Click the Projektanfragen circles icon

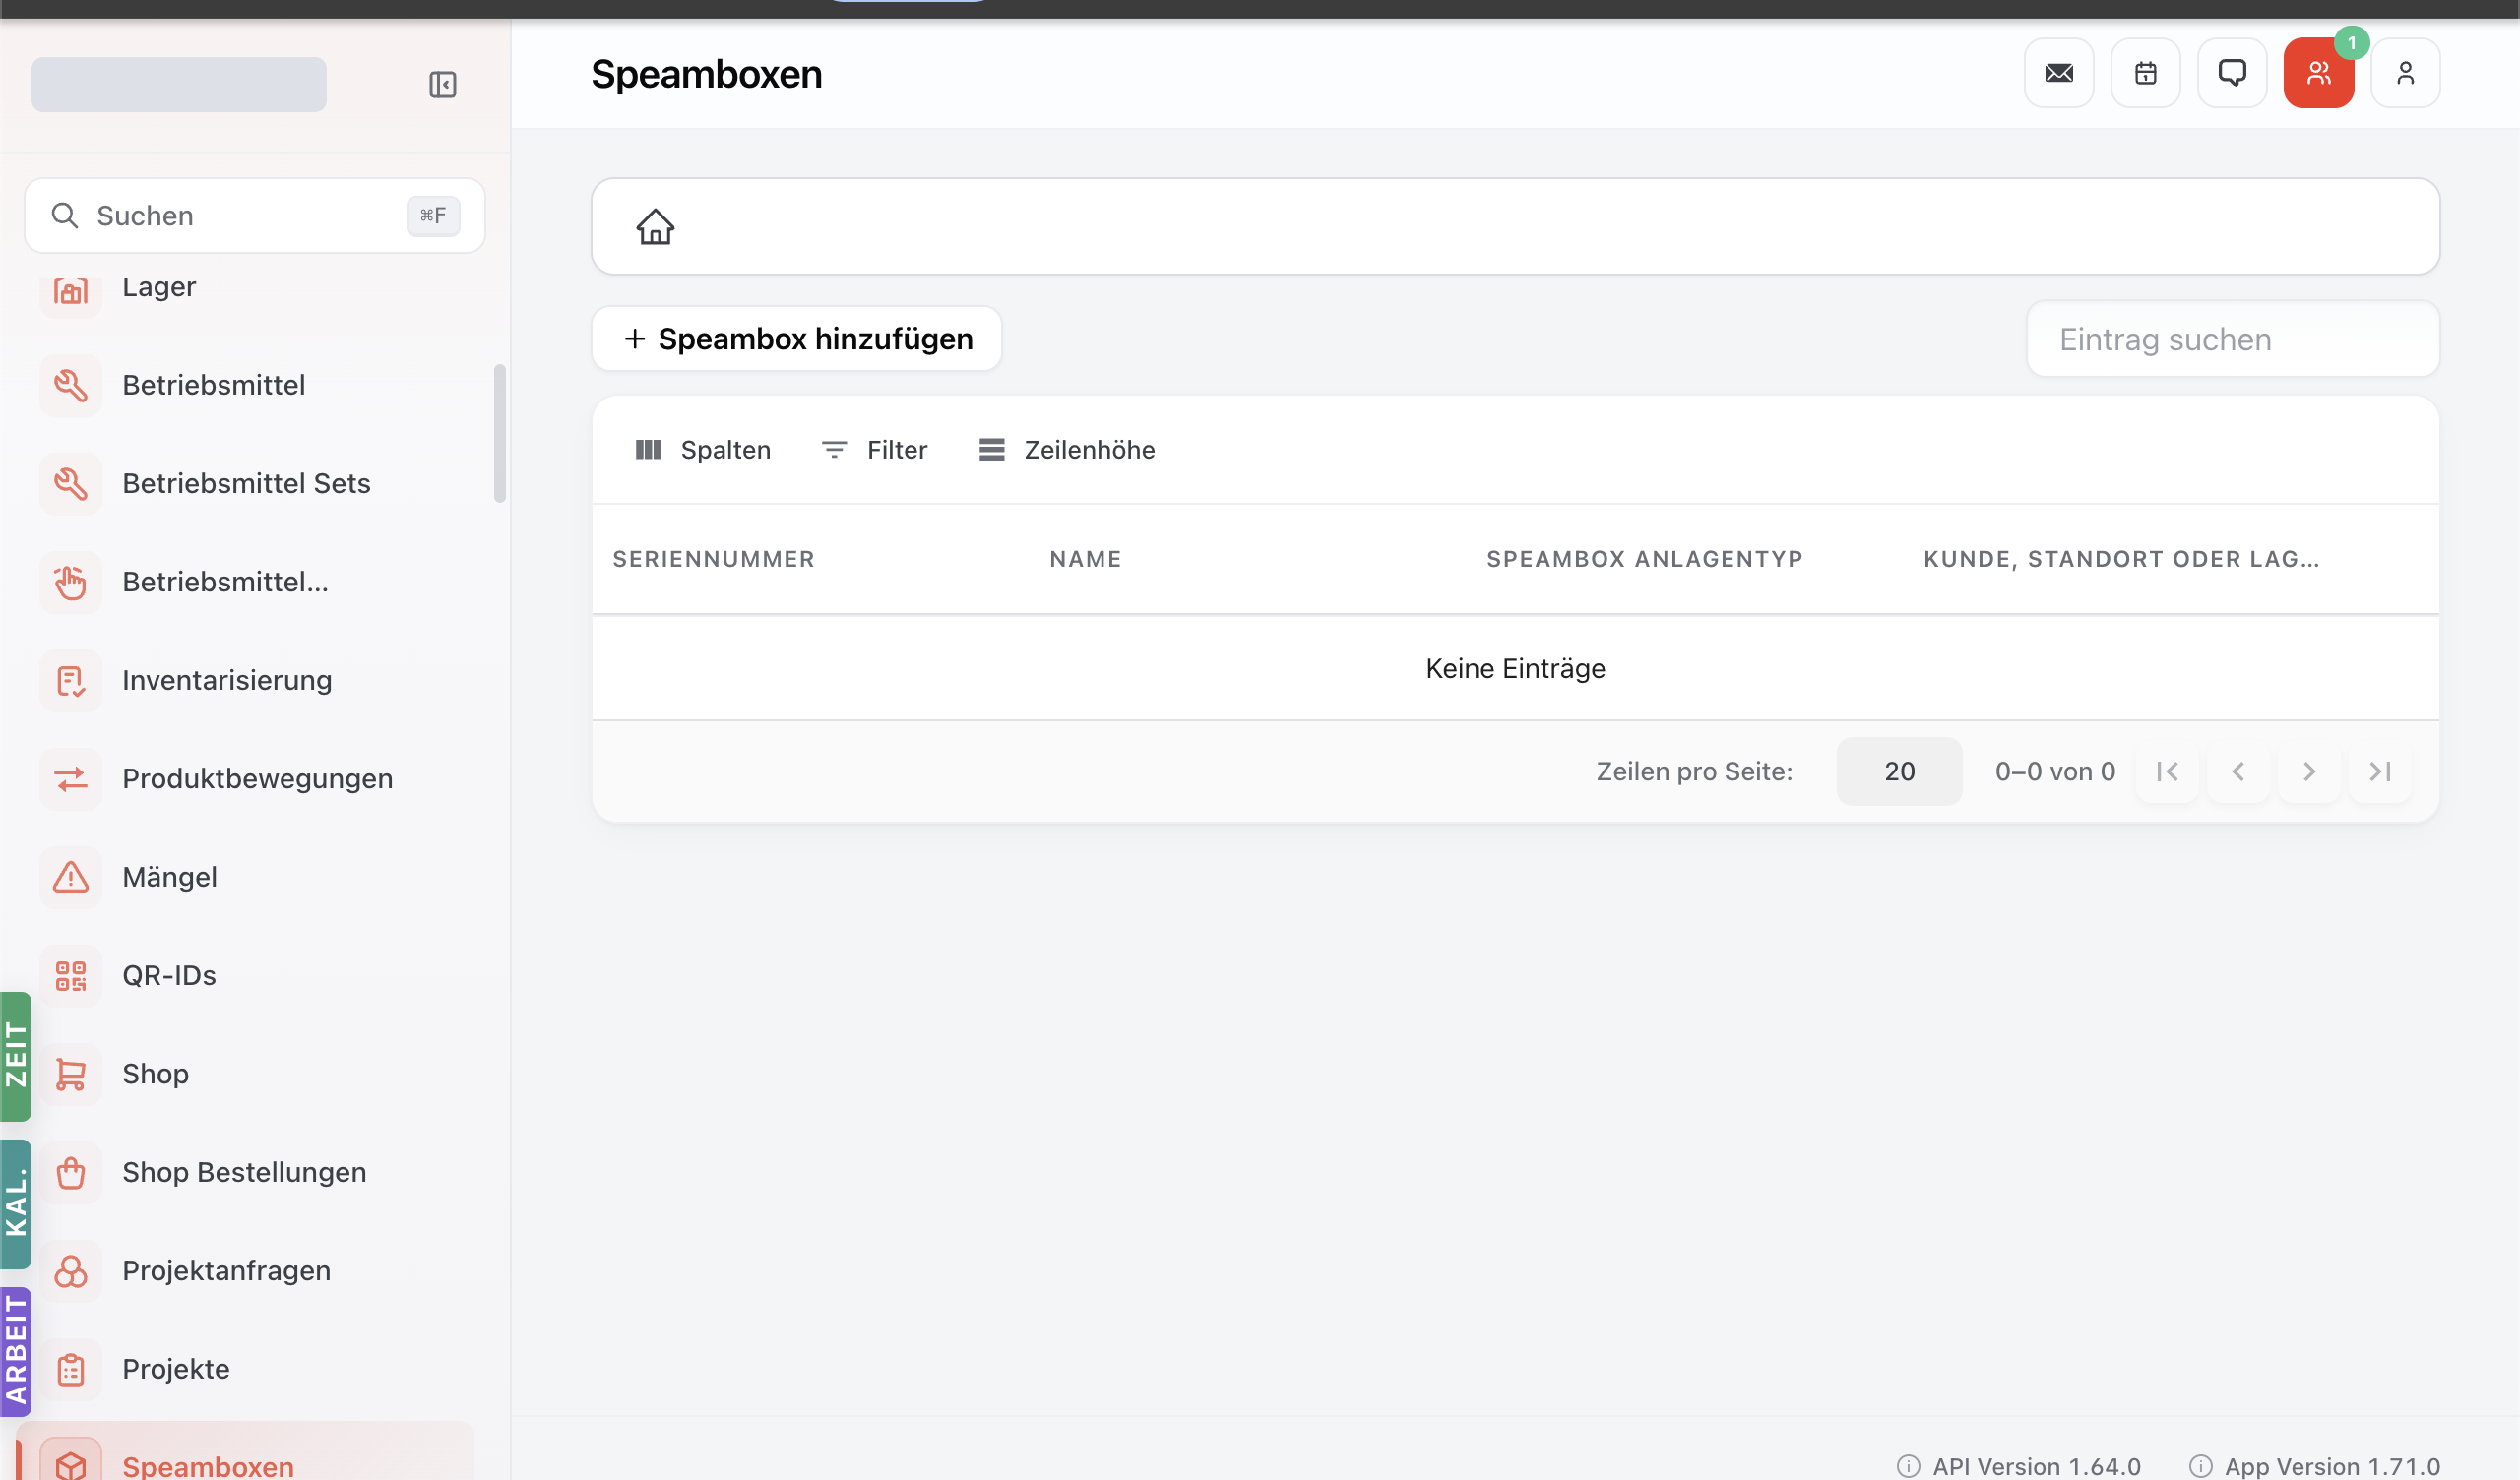click(x=70, y=1270)
